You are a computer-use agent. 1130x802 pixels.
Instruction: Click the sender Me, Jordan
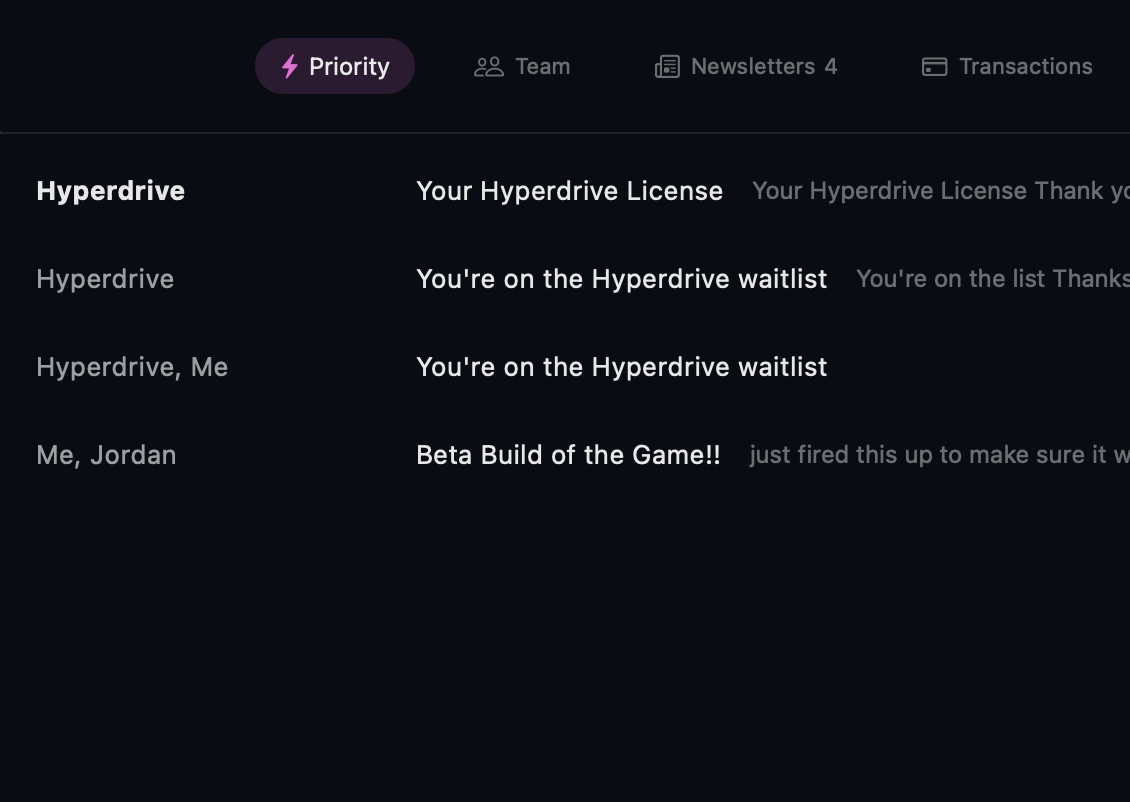pos(106,455)
